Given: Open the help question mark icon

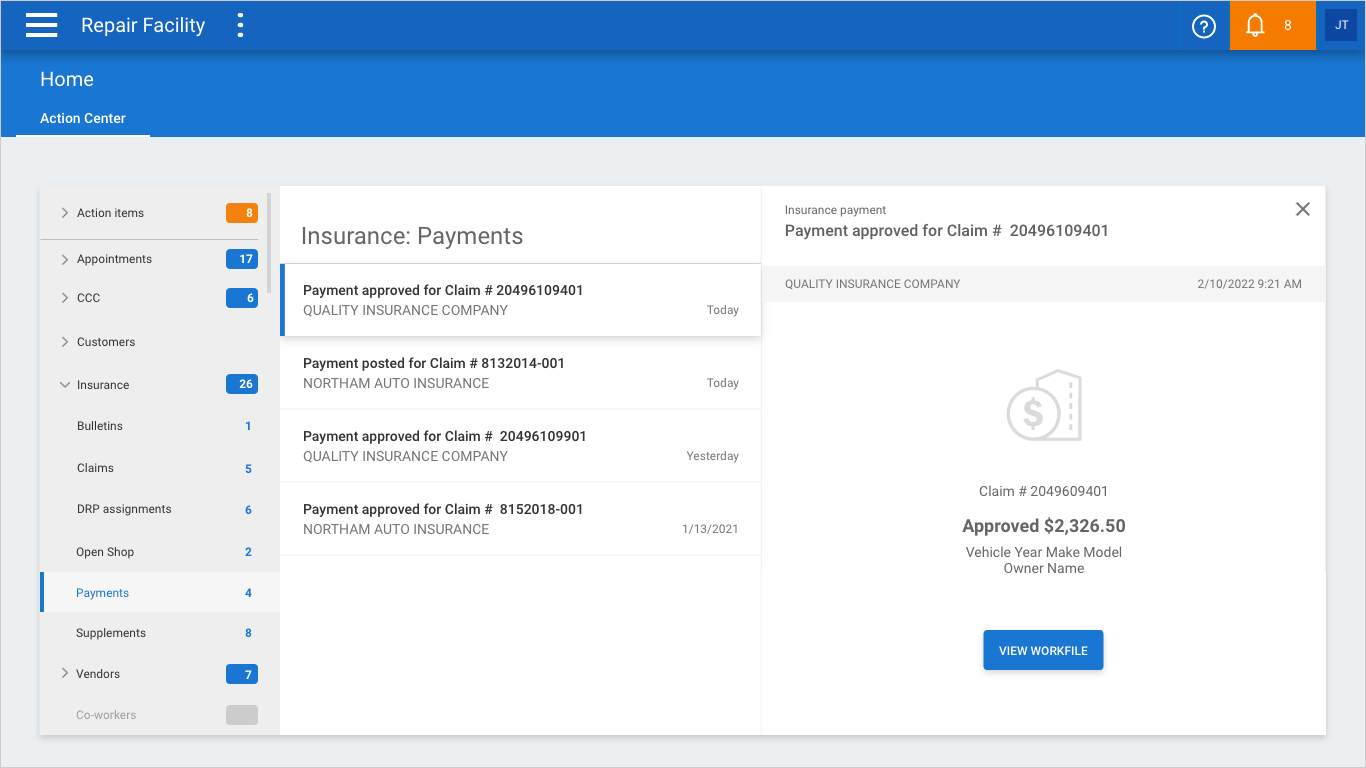Looking at the screenshot, I should point(1204,26).
